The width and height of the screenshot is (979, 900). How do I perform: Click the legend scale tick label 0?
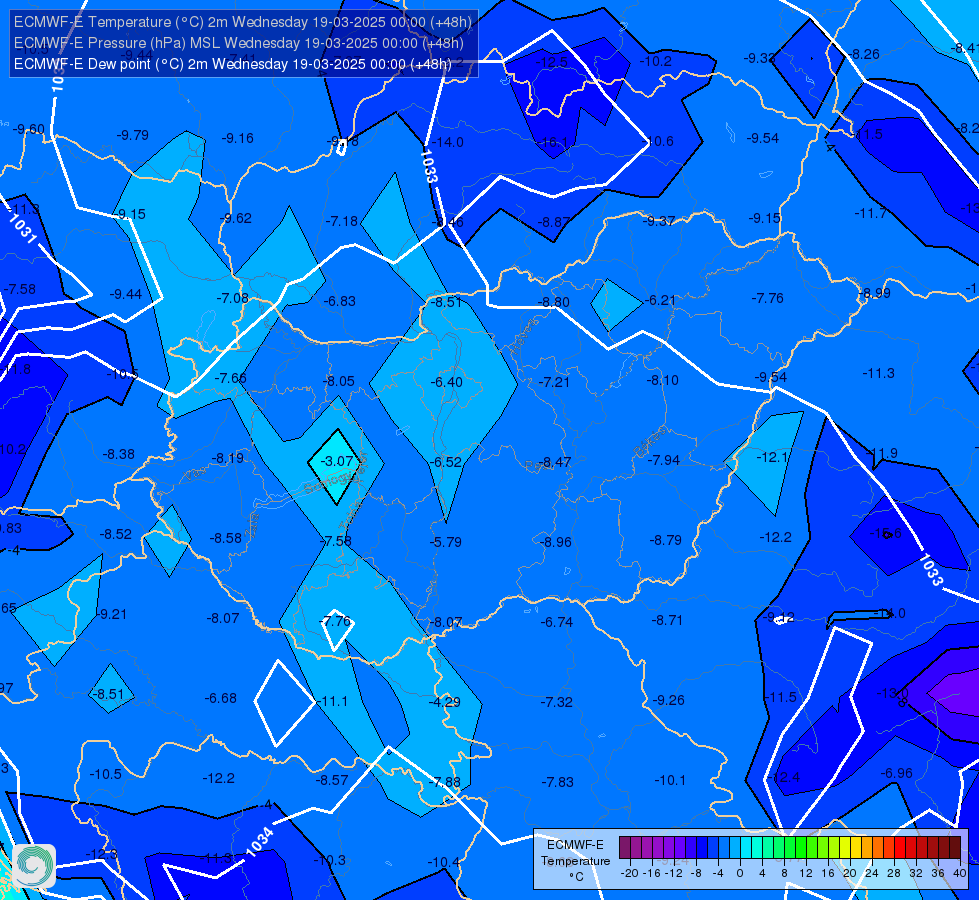coord(740,873)
